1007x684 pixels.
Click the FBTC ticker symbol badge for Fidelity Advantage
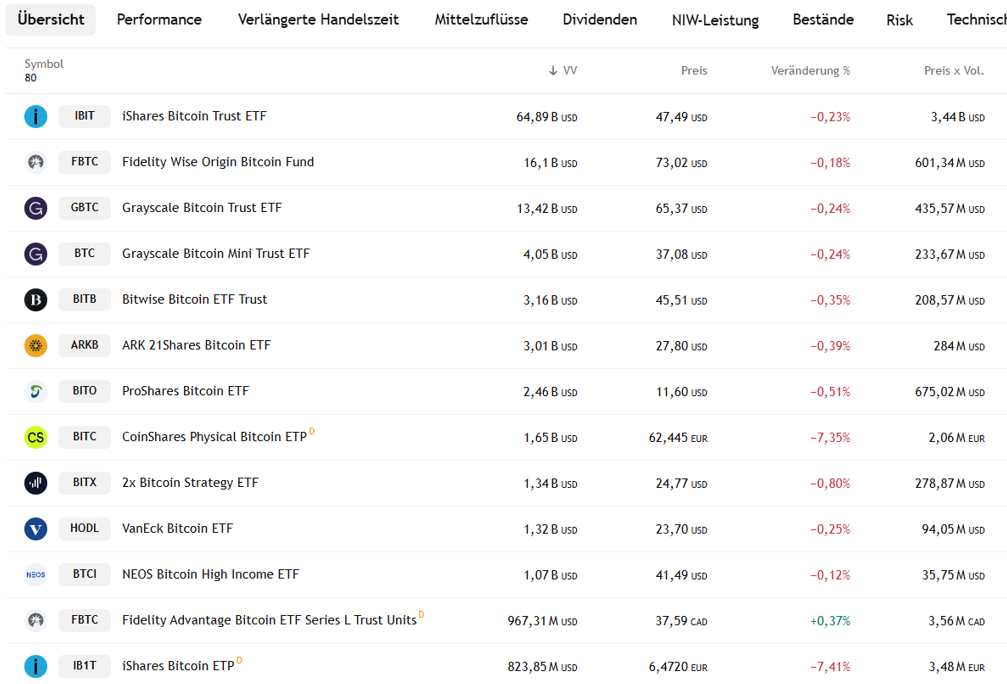(85, 620)
